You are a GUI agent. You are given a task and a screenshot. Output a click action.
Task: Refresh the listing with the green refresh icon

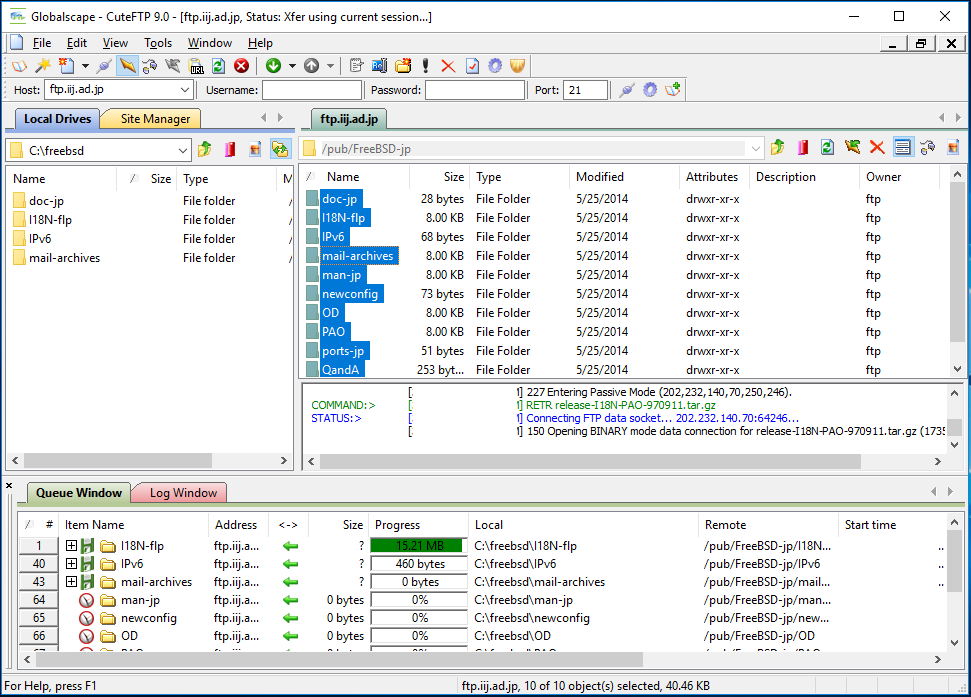tap(218, 66)
